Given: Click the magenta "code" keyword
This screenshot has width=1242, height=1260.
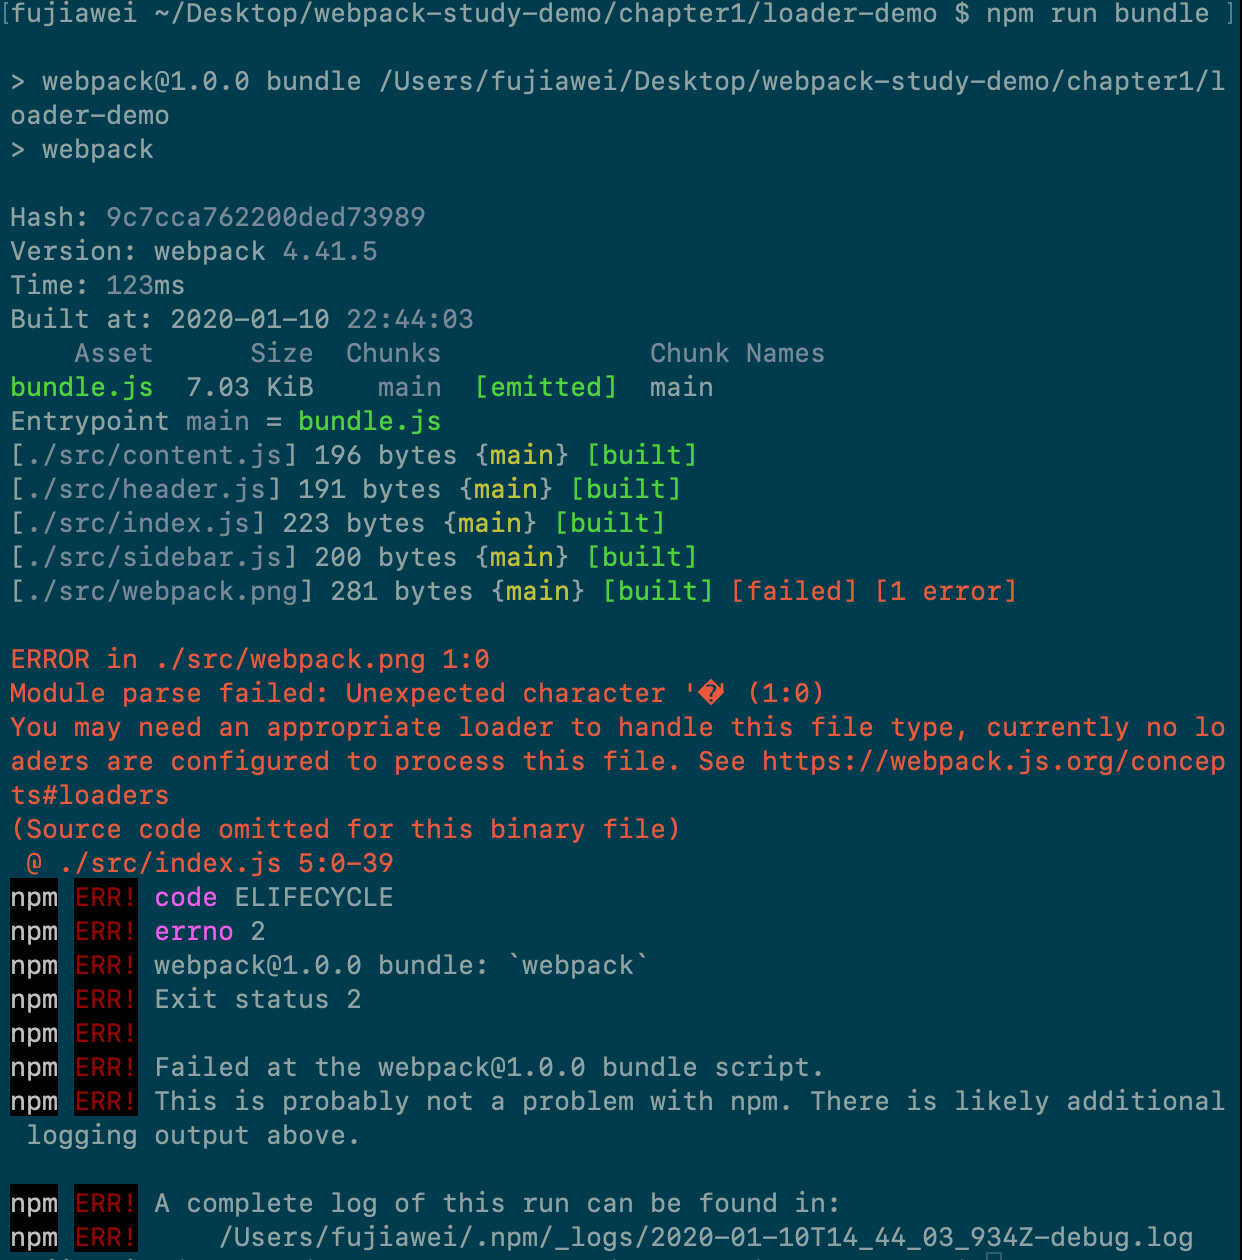Looking at the screenshot, I should tap(186, 898).
